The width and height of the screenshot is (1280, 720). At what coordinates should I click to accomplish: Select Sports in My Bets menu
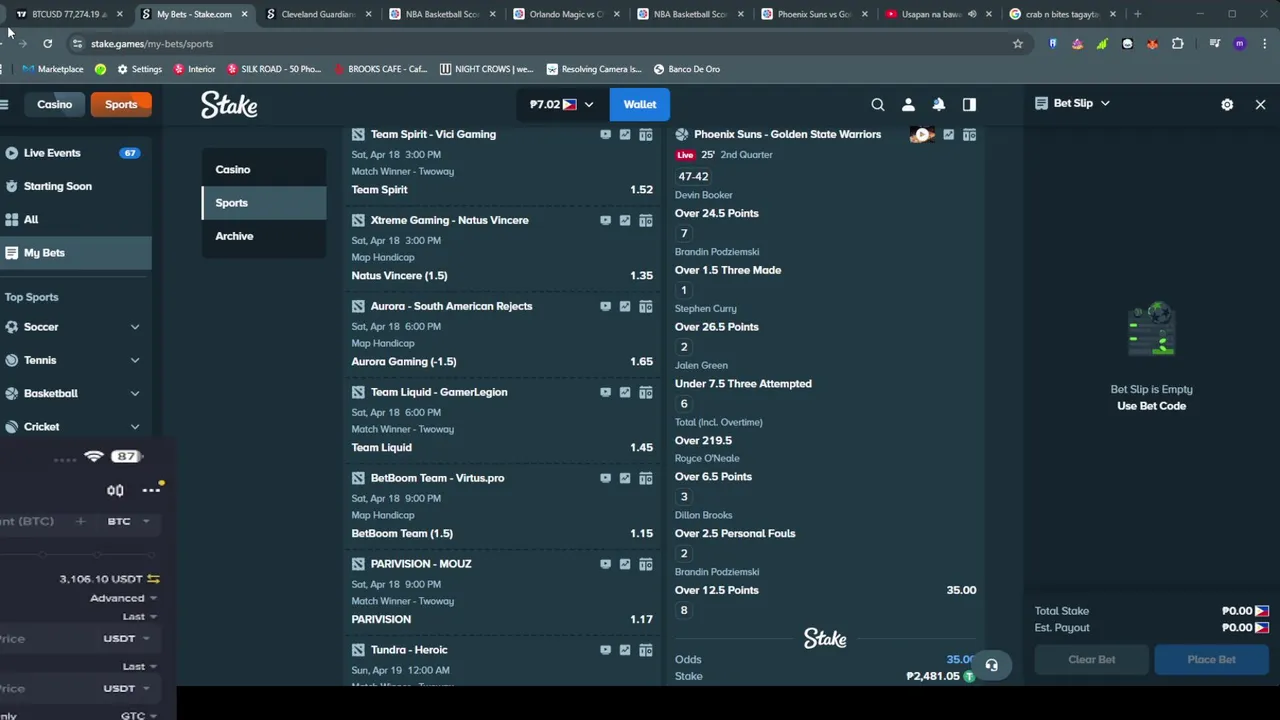(264, 203)
